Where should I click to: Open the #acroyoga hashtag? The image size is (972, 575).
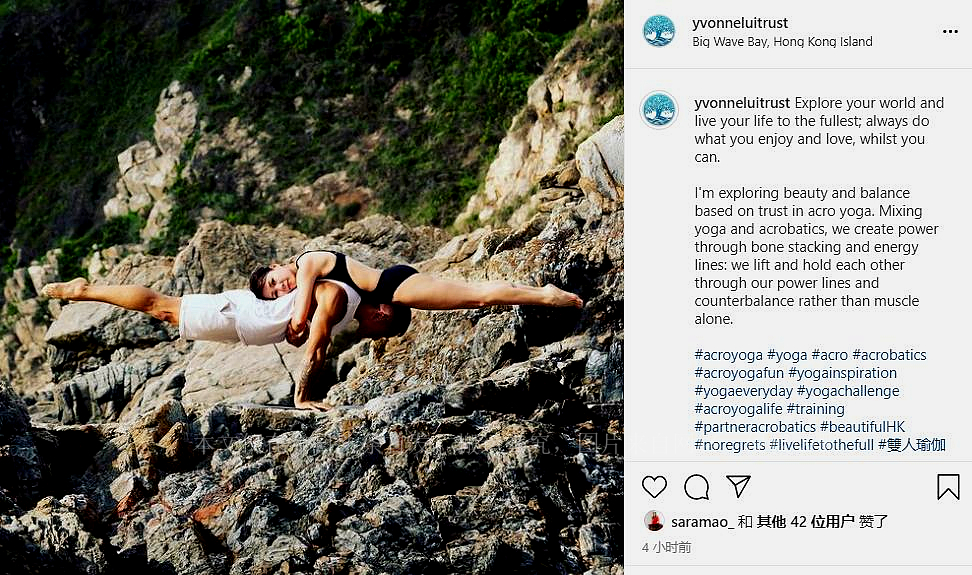(x=728, y=355)
